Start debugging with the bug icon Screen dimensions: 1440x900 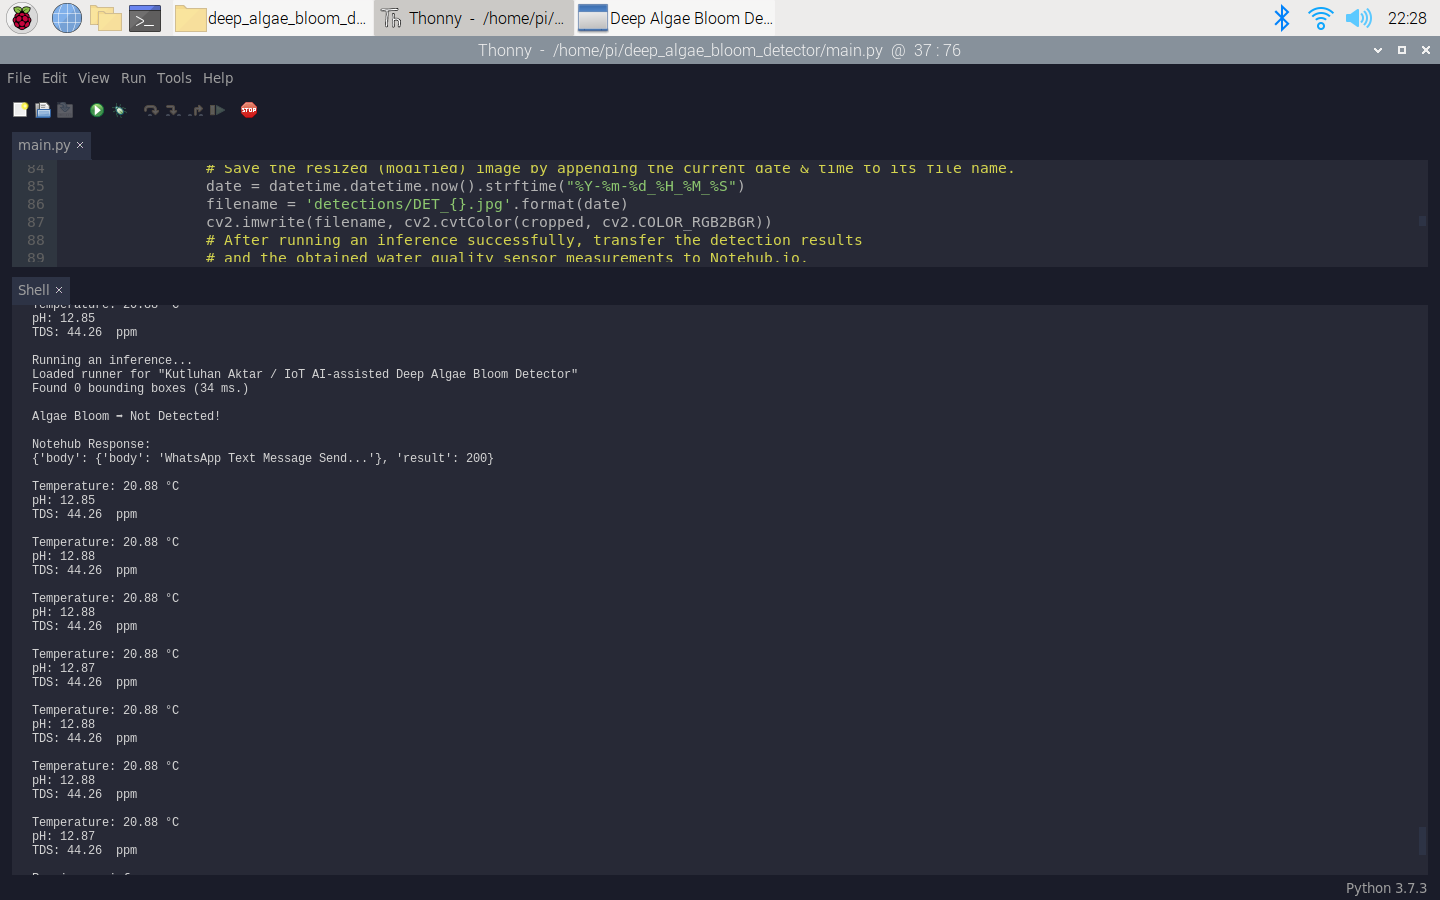(120, 110)
